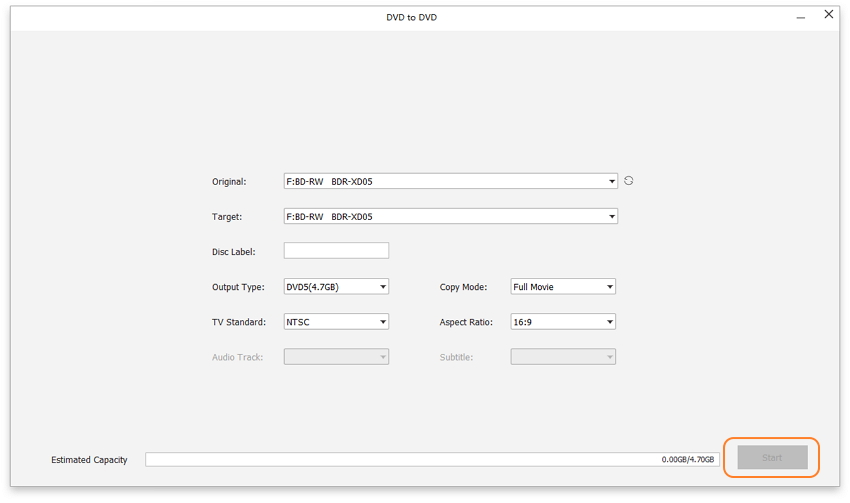Open the TV Standard NTSC dropdown

[x=336, y=322]
